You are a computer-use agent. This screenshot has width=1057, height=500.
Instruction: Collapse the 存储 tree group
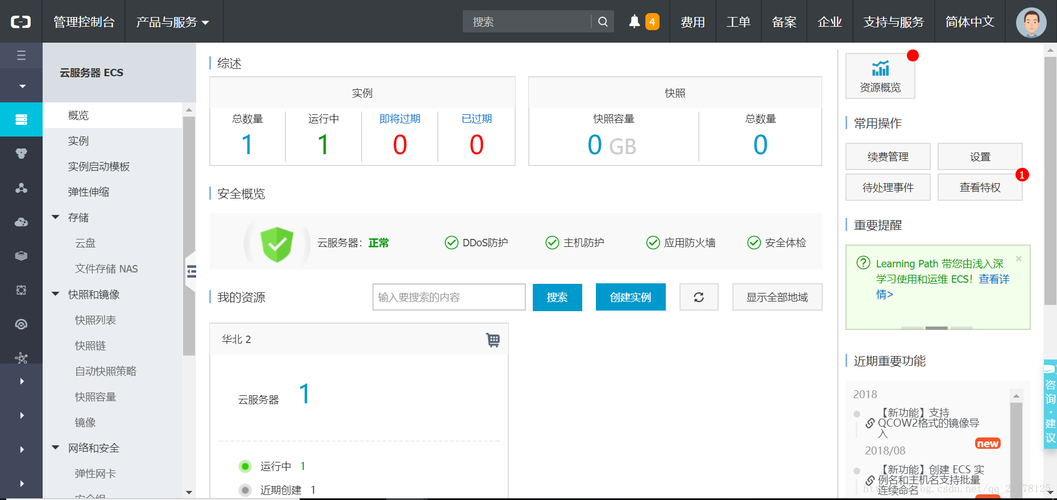[x=56, y=217]
